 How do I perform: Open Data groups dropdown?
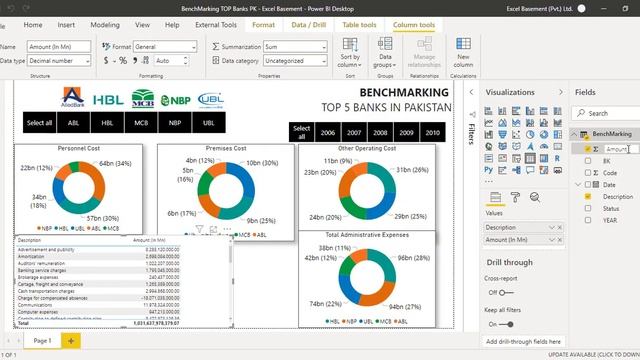pos(385,52)
